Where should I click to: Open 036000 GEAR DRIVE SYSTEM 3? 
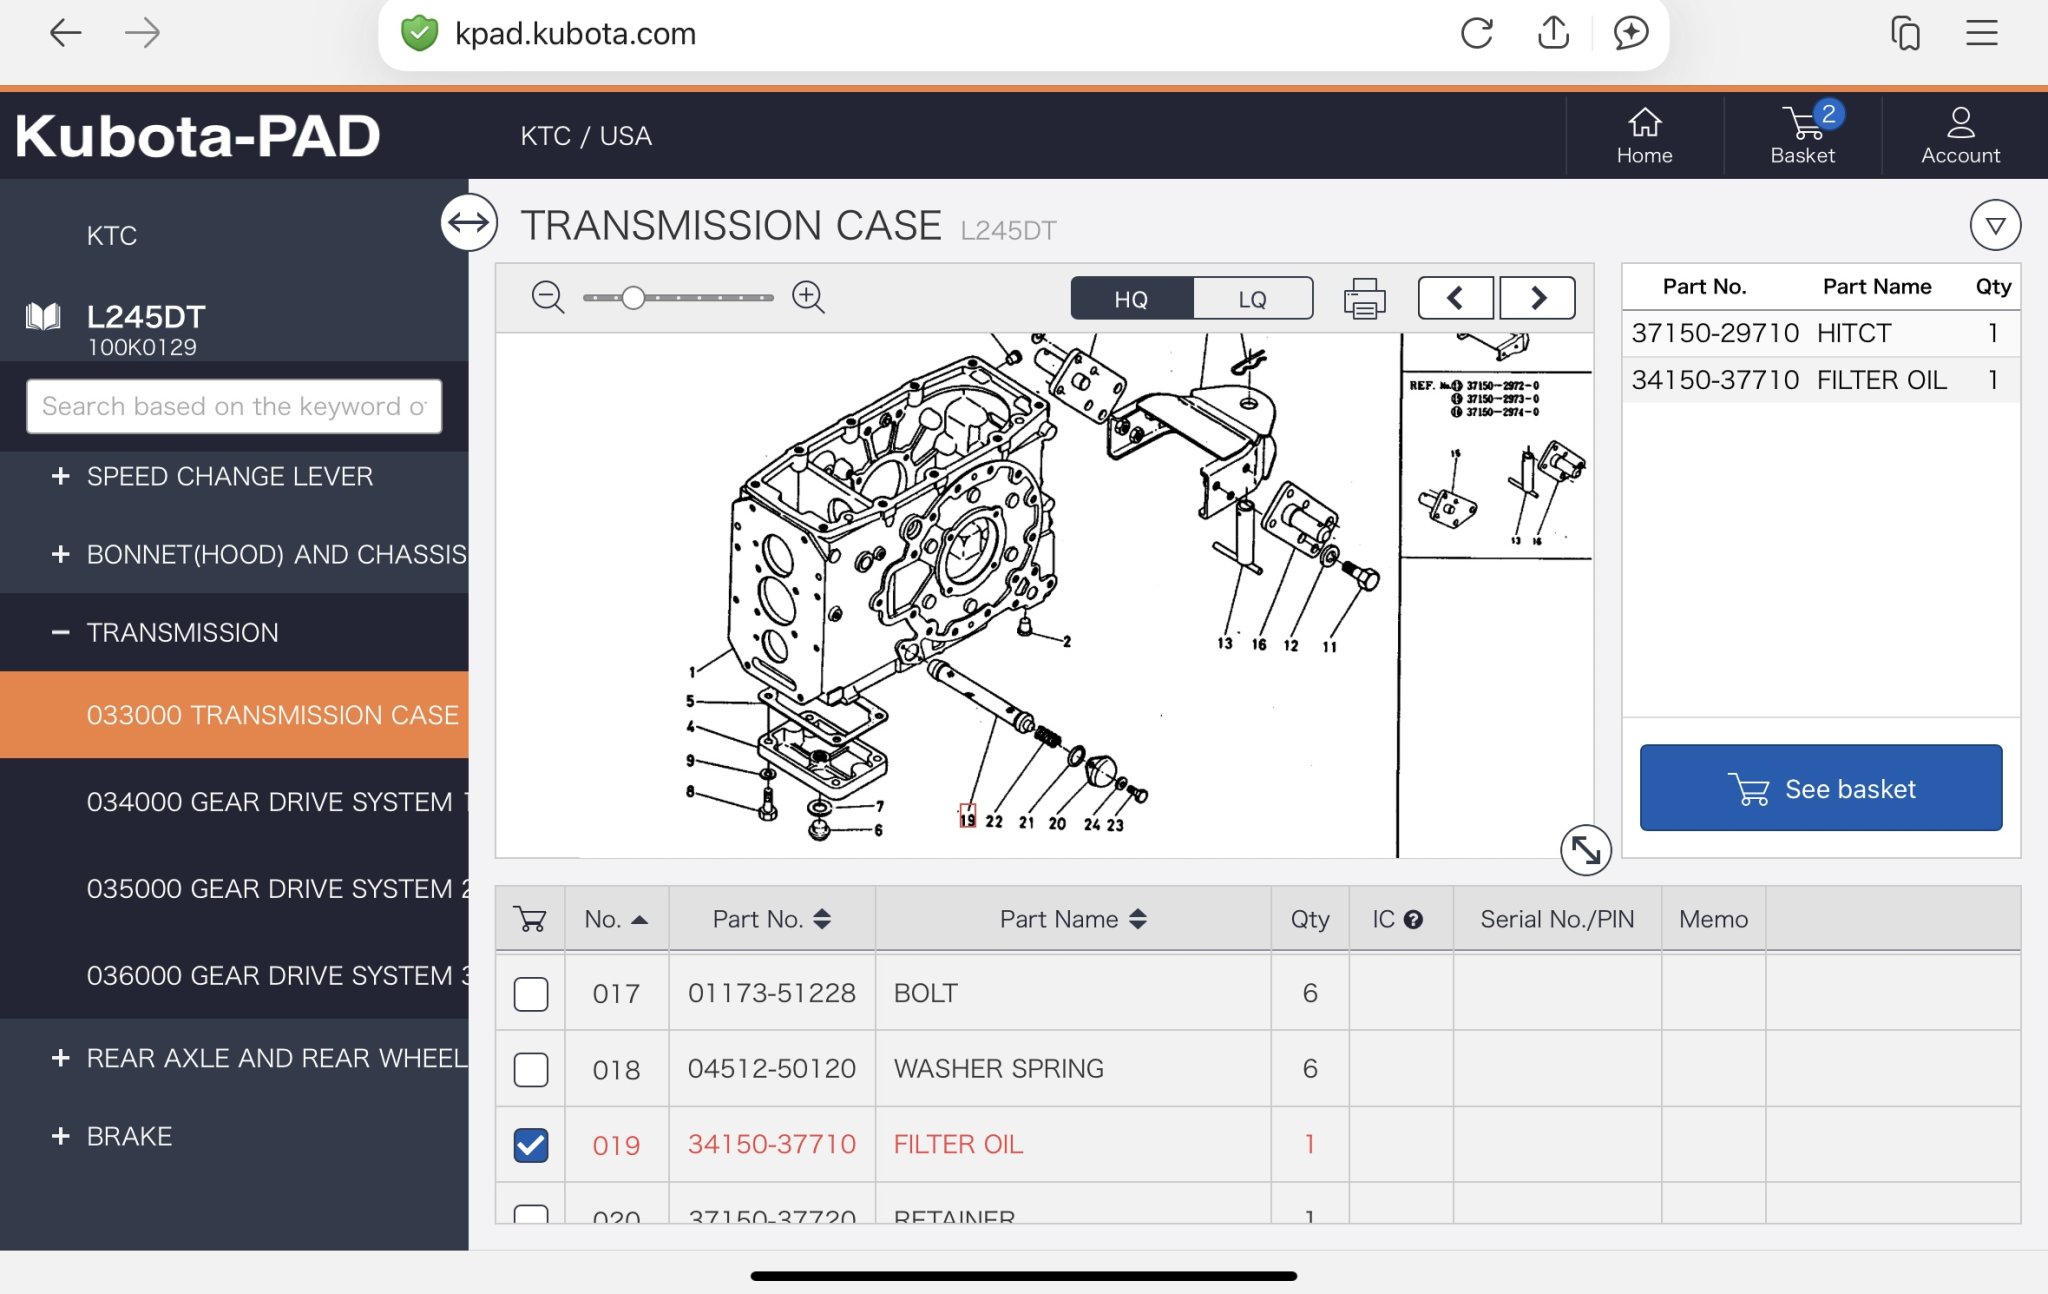tap(234, 976)
